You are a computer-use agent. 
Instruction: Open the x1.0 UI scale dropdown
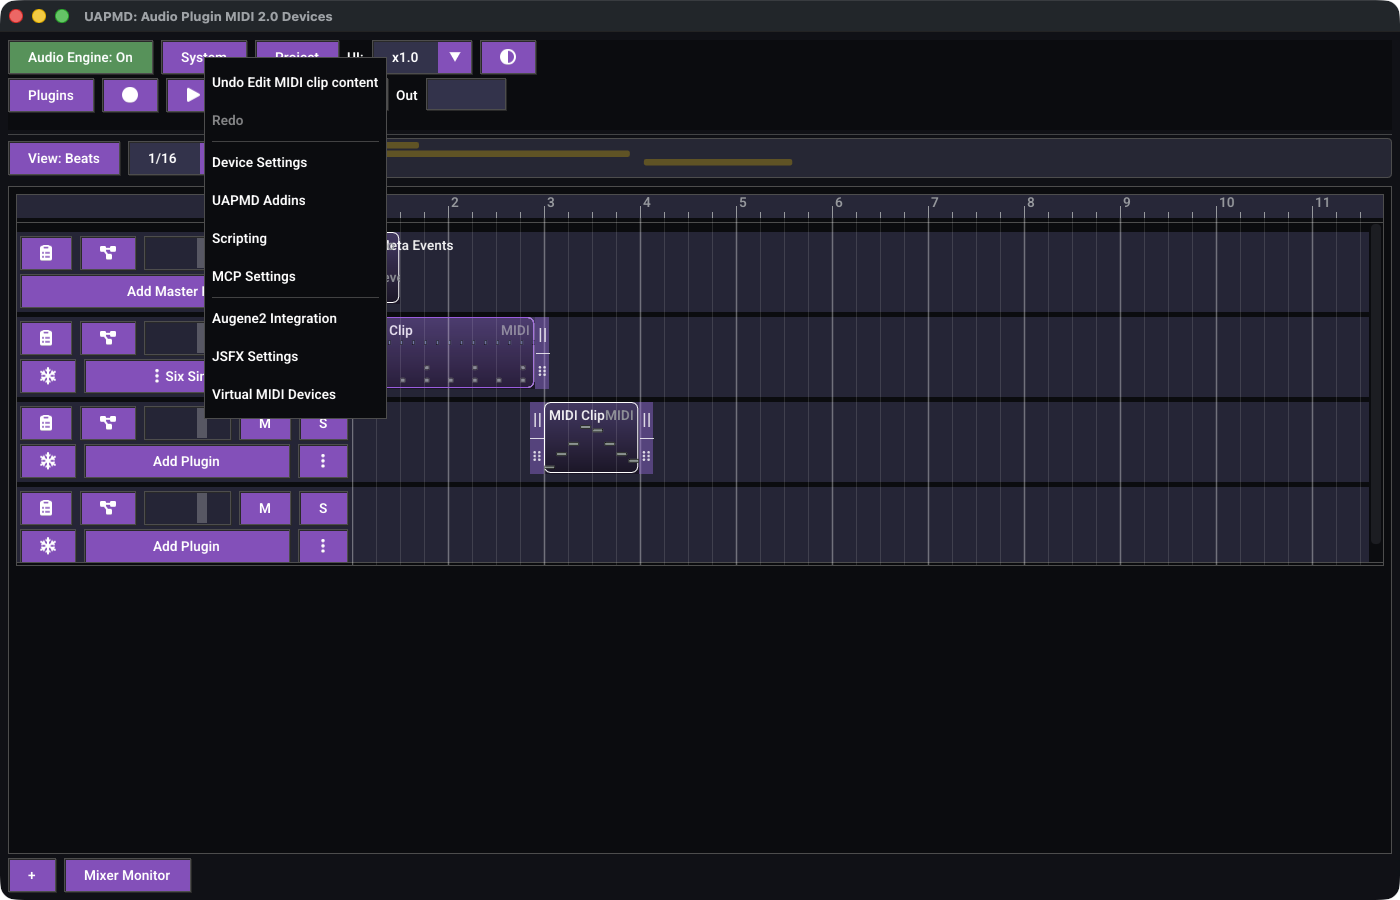[x=422, y=57]
